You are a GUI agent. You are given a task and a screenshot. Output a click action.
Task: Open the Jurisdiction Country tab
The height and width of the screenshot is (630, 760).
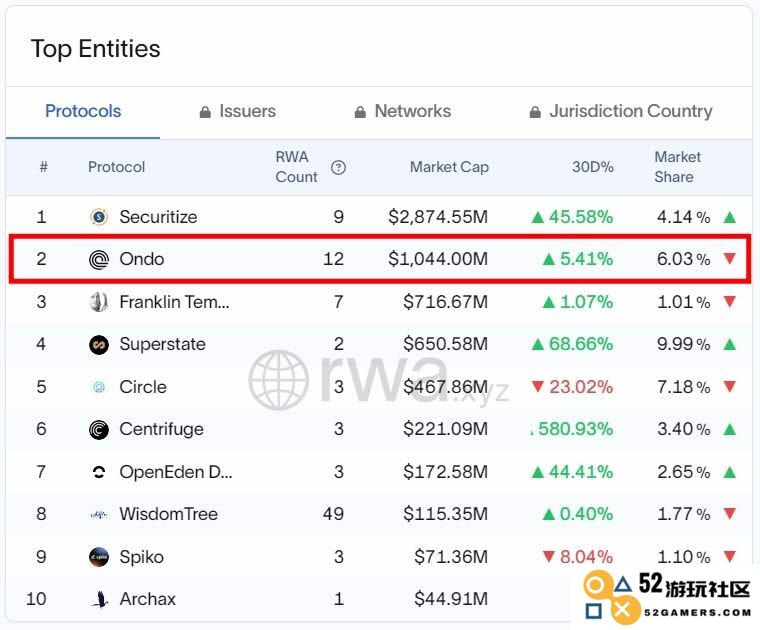[621, 111]
